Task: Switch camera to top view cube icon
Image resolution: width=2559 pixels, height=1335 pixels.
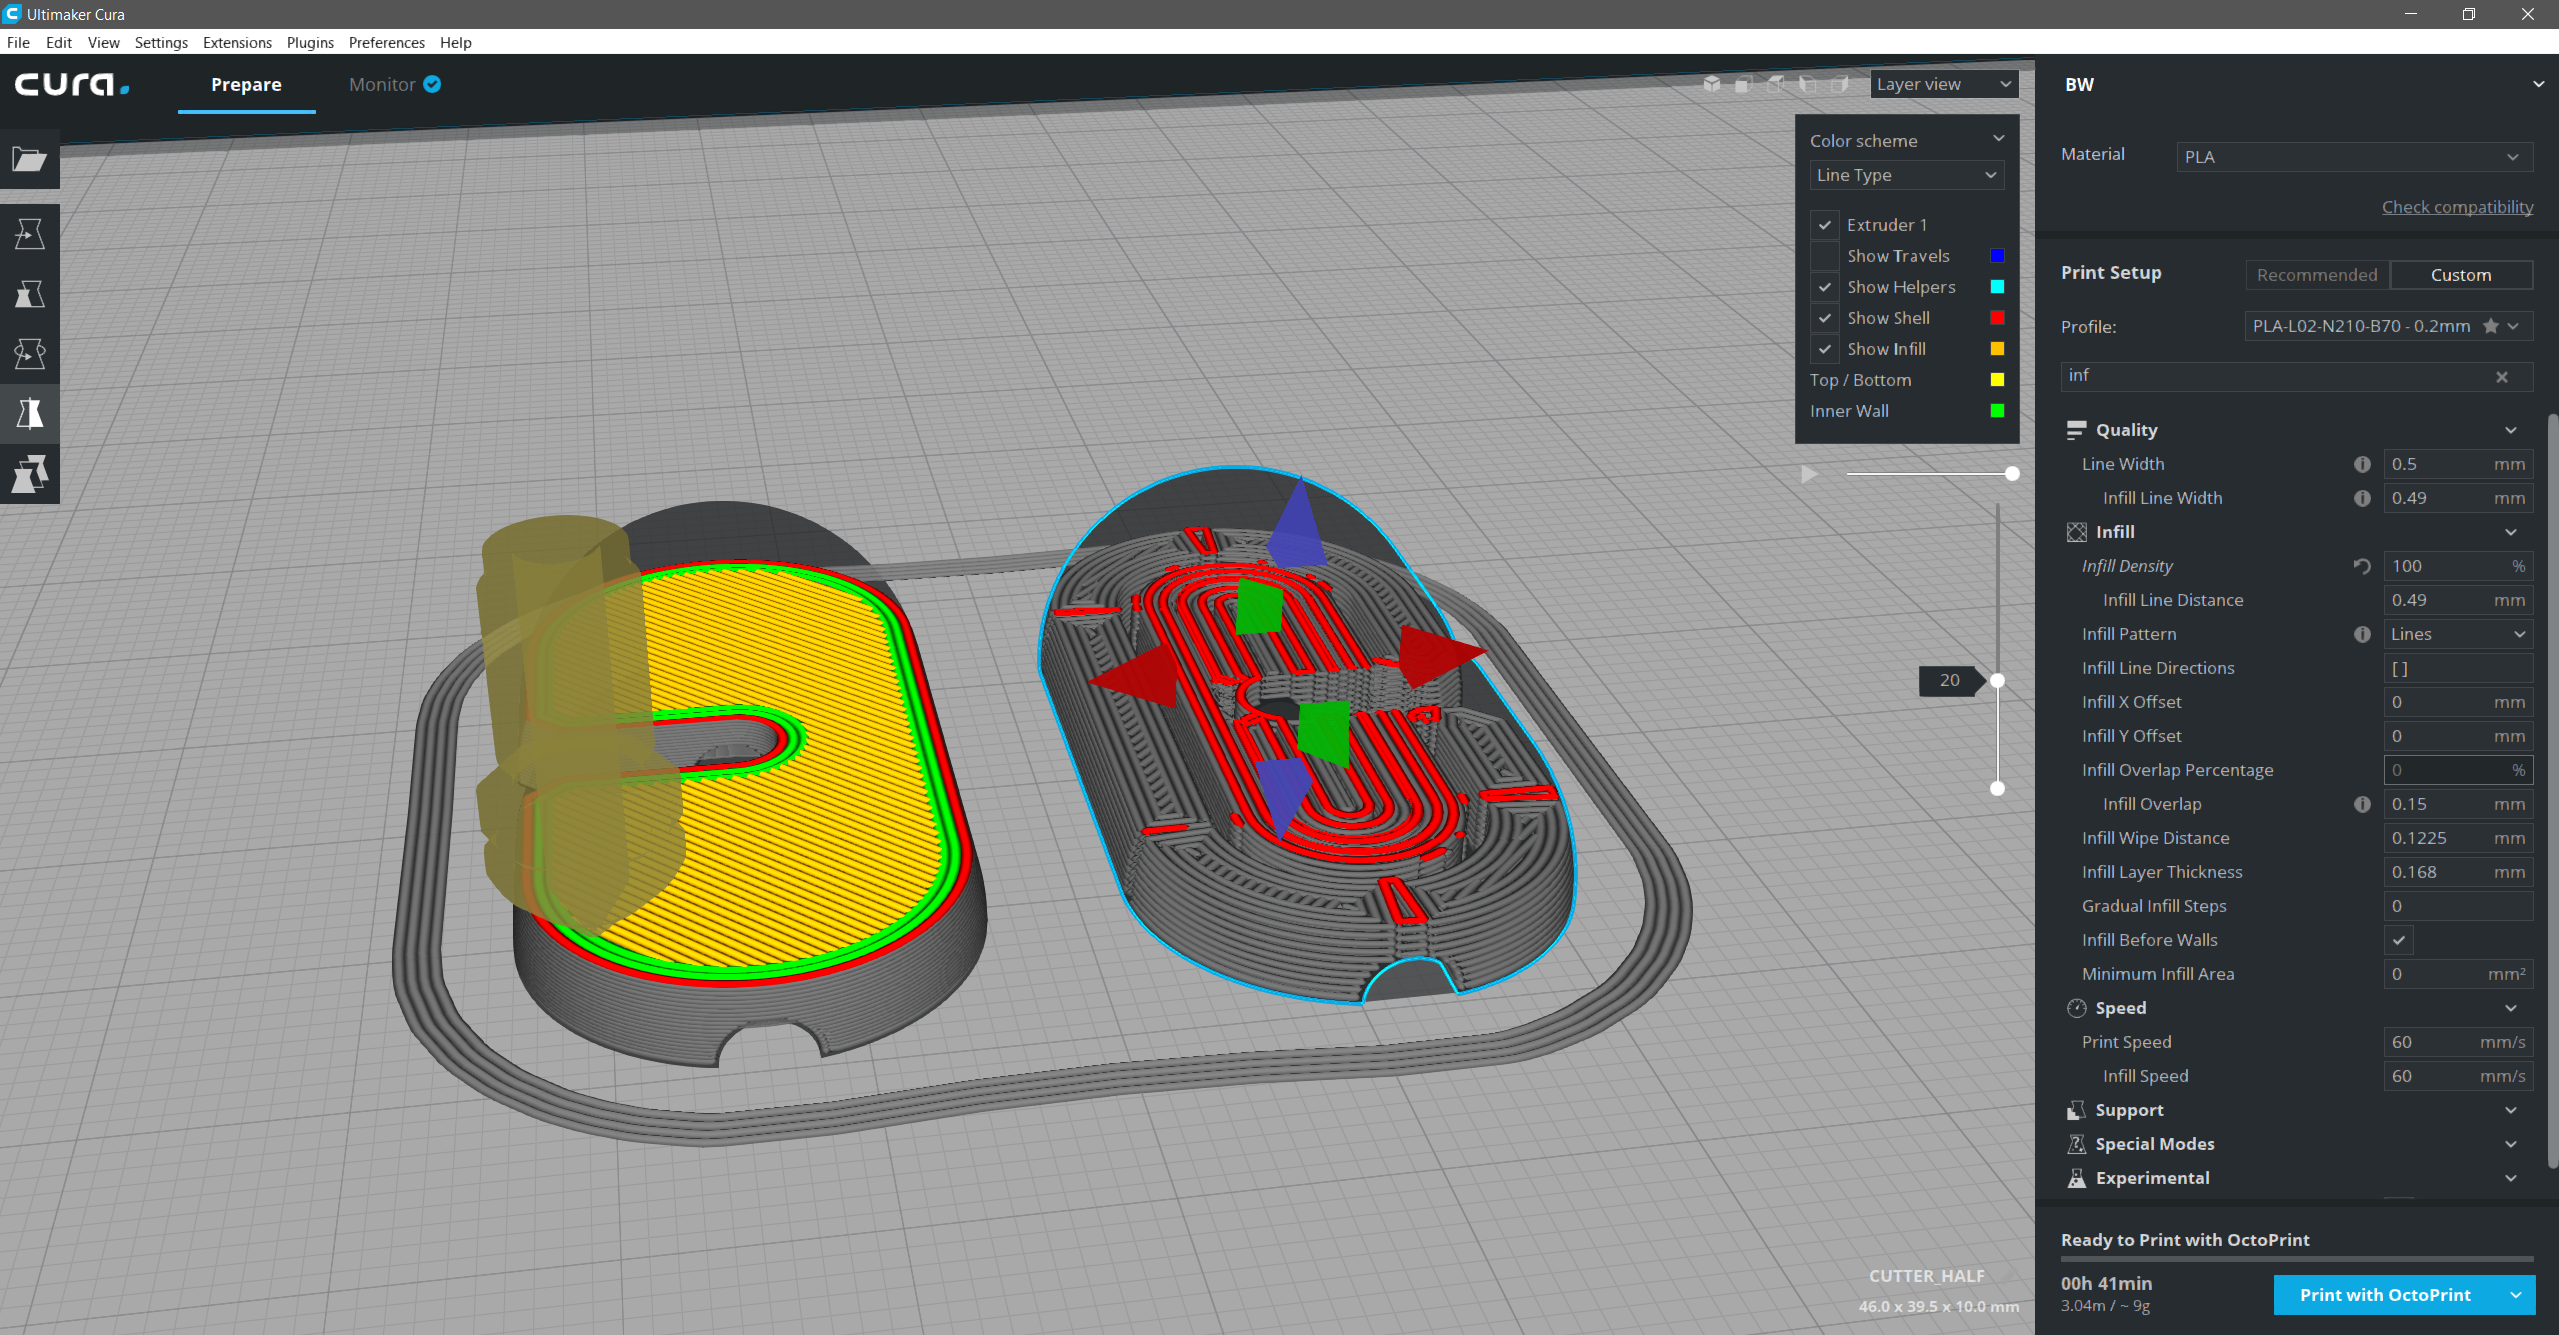Action: tap(1776, 84)
